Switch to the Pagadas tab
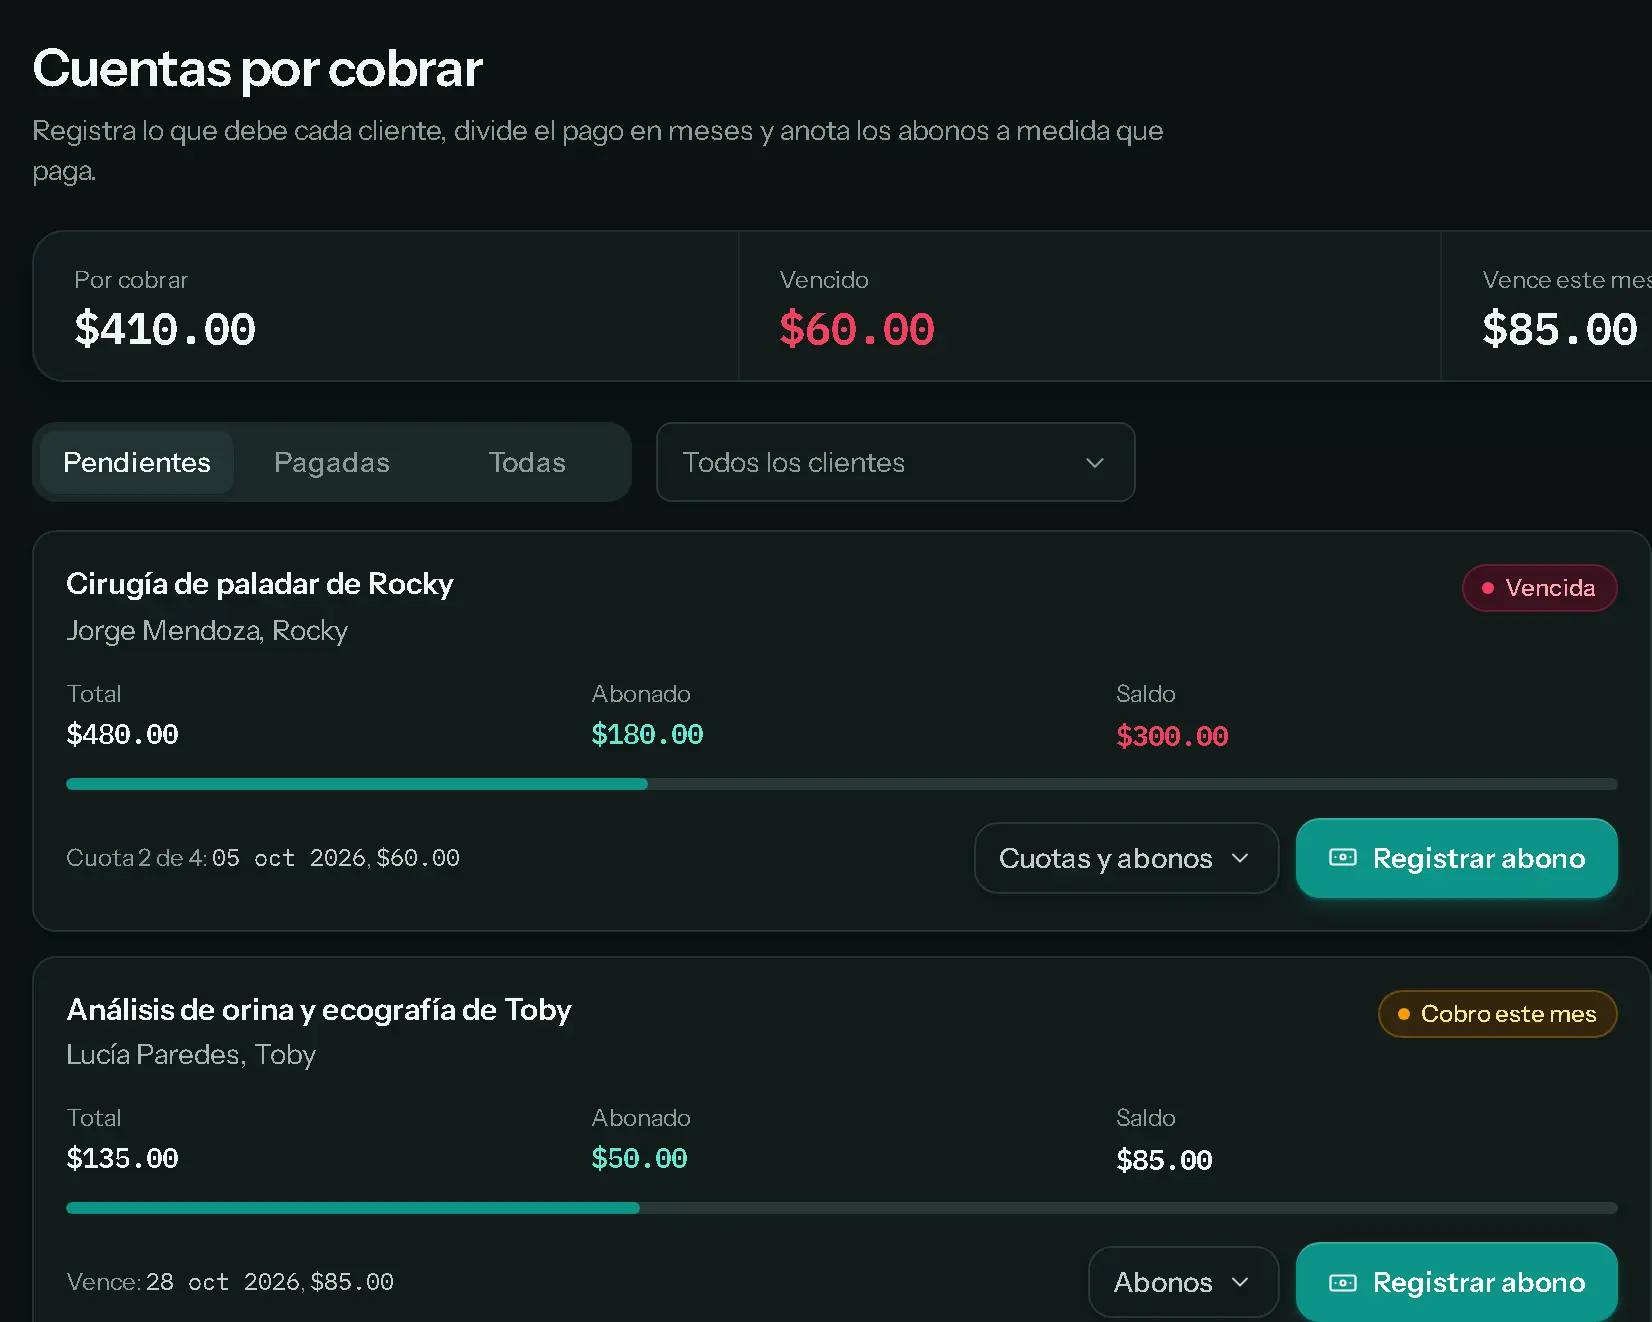This screenshot has height=1322, width=1652. pos(332,462)
